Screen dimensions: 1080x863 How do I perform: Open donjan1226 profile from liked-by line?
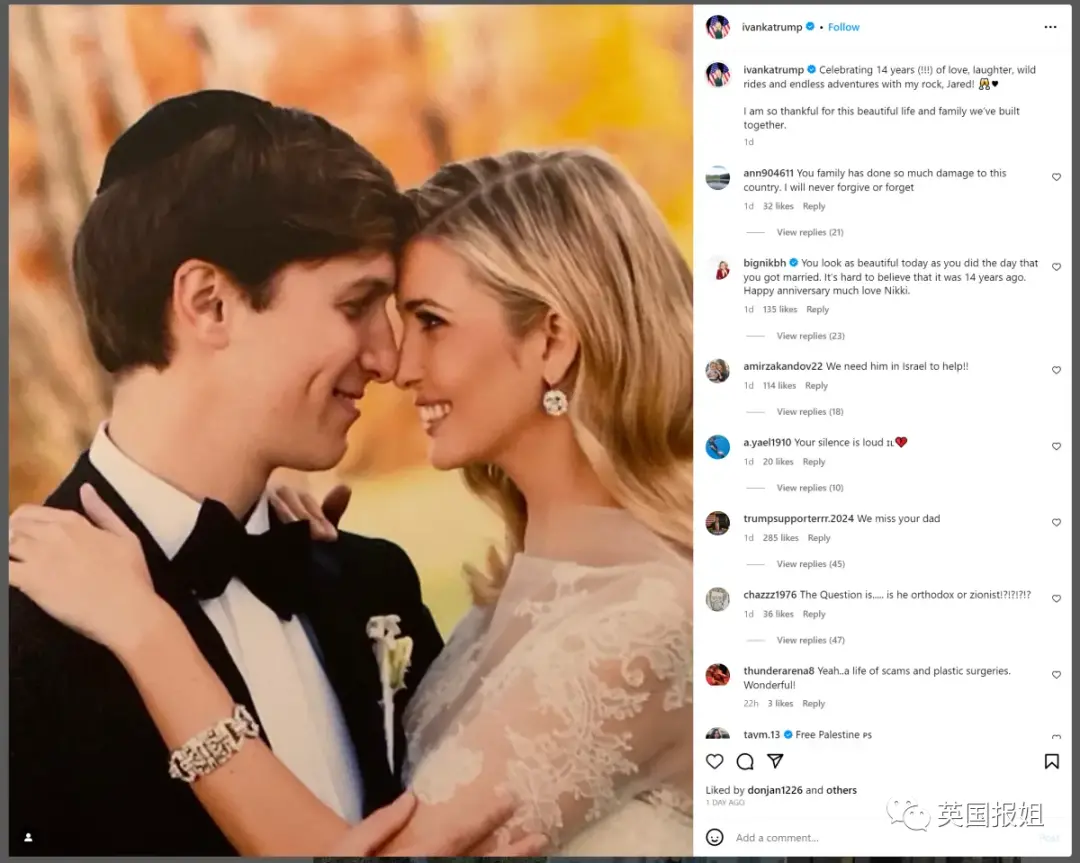pos(766,790)
